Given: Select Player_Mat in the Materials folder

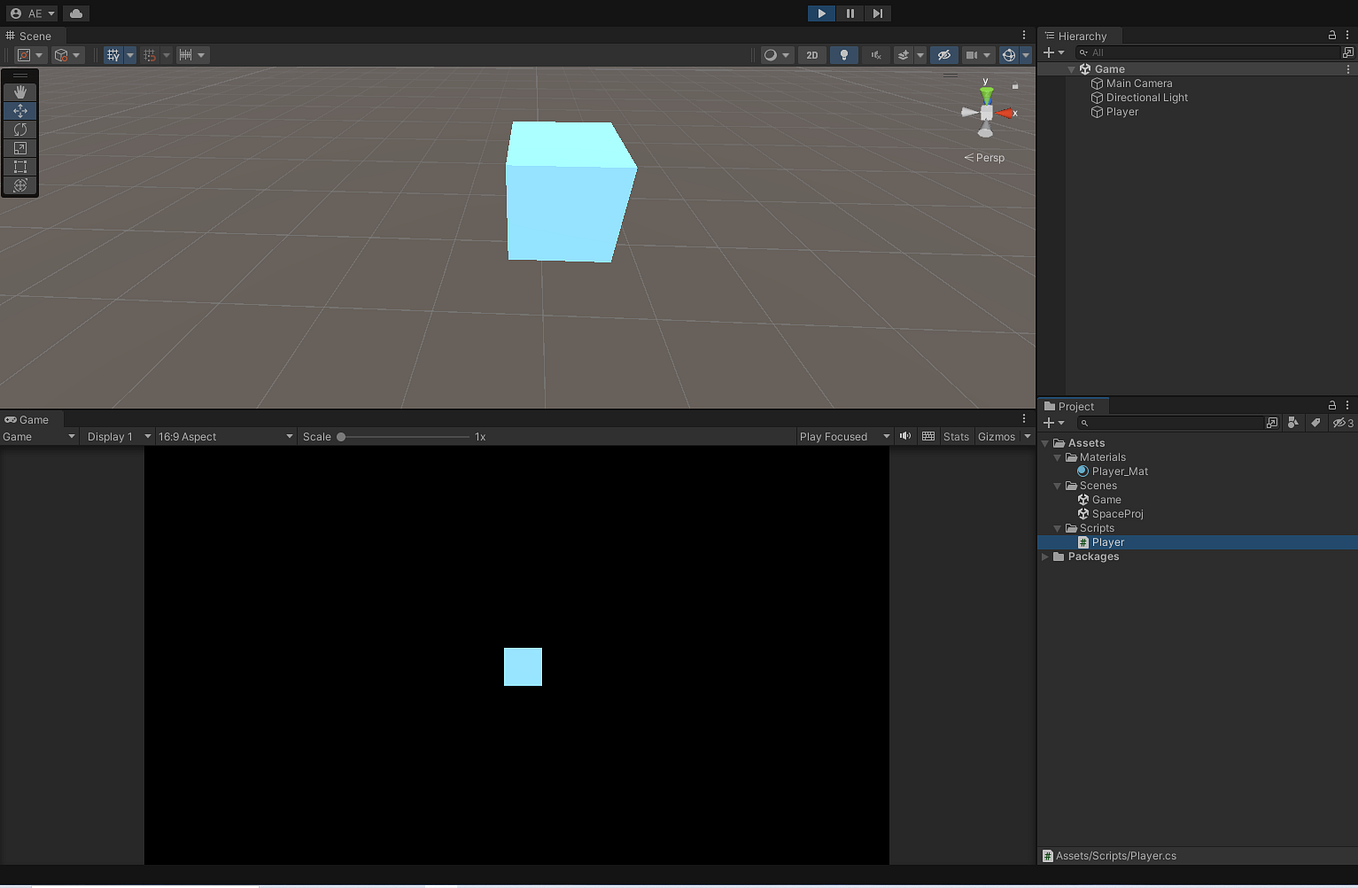Looking at the screenshot, I should [x=1118, y=471].
